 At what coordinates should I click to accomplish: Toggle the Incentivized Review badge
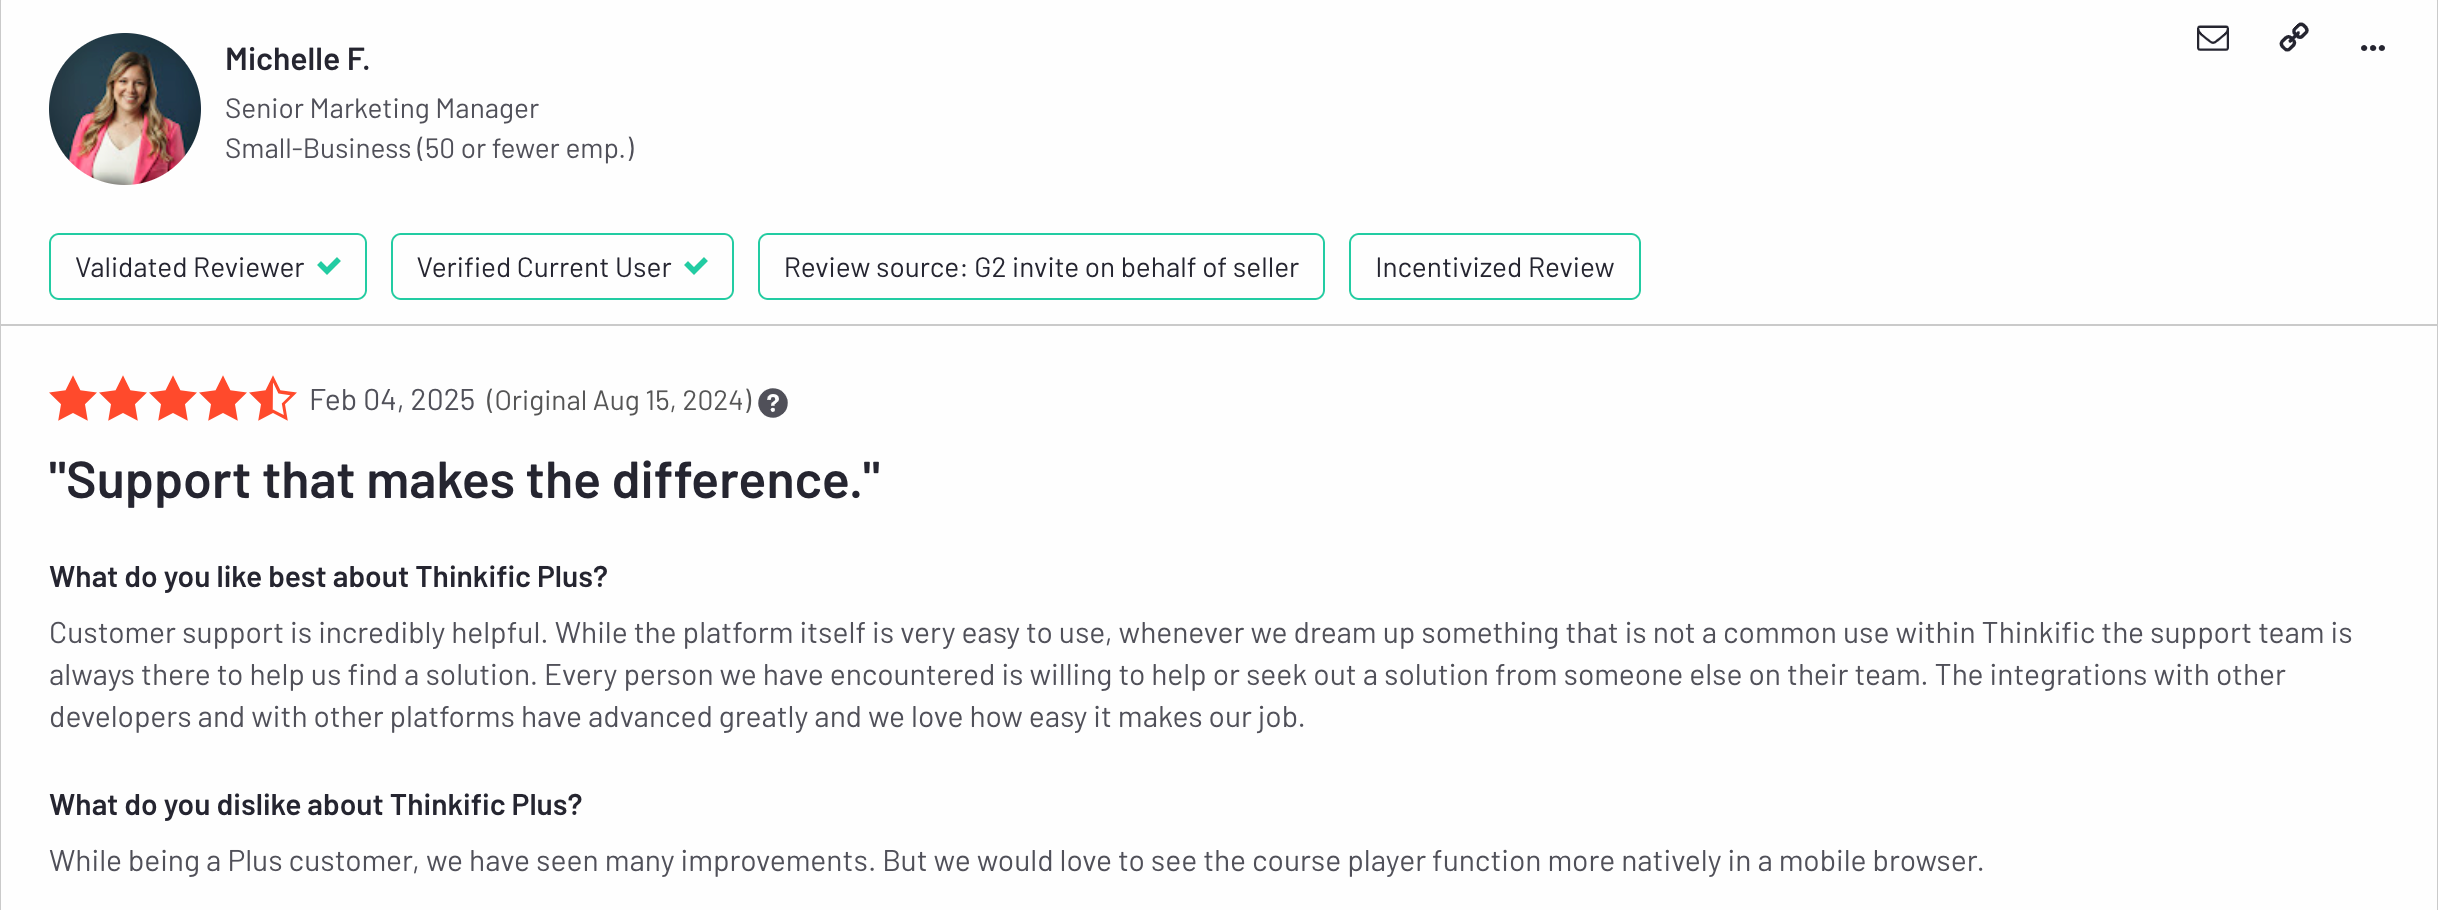[x=1493, y=266]
